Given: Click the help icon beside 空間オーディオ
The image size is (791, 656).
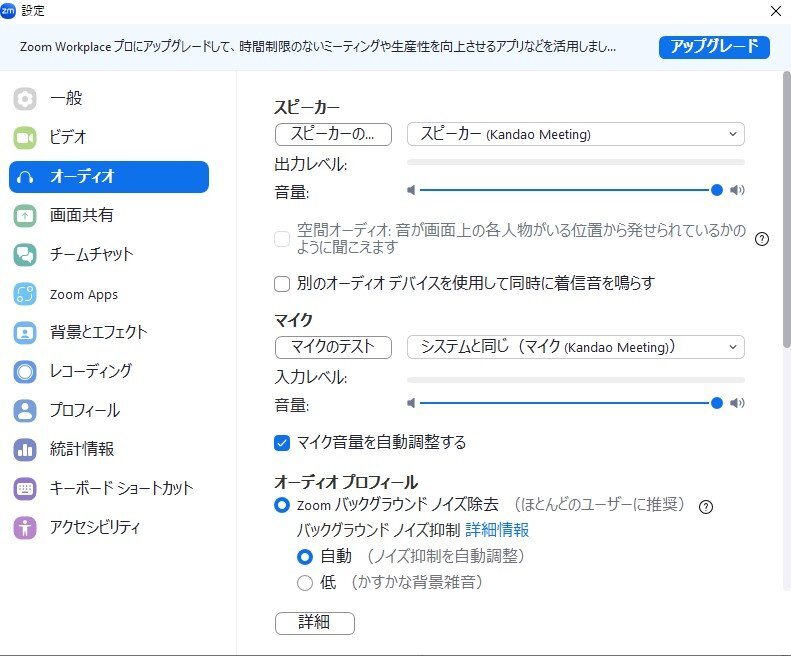Looking at the screenshot, I should pos(762,239).
